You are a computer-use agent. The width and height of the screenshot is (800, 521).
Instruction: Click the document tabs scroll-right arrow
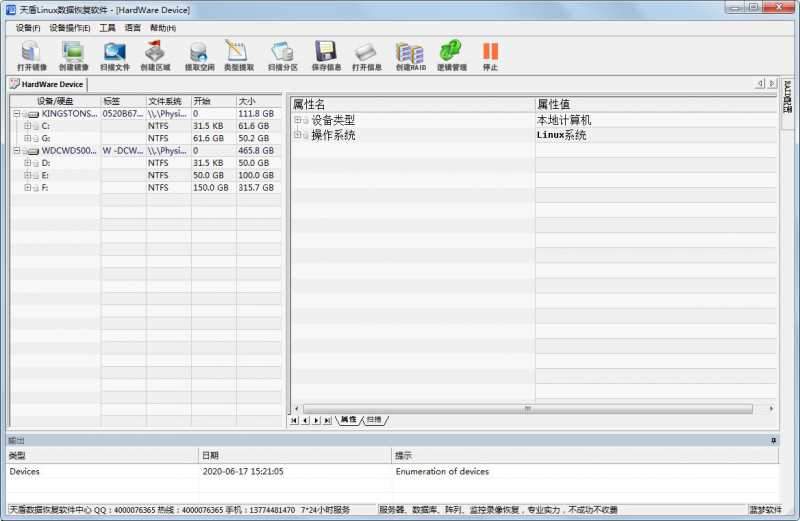(771, 84)
